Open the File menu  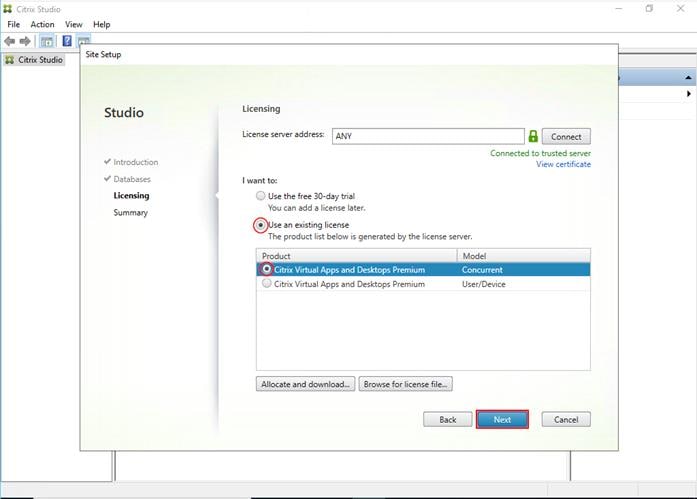click(x=13, y=24)
